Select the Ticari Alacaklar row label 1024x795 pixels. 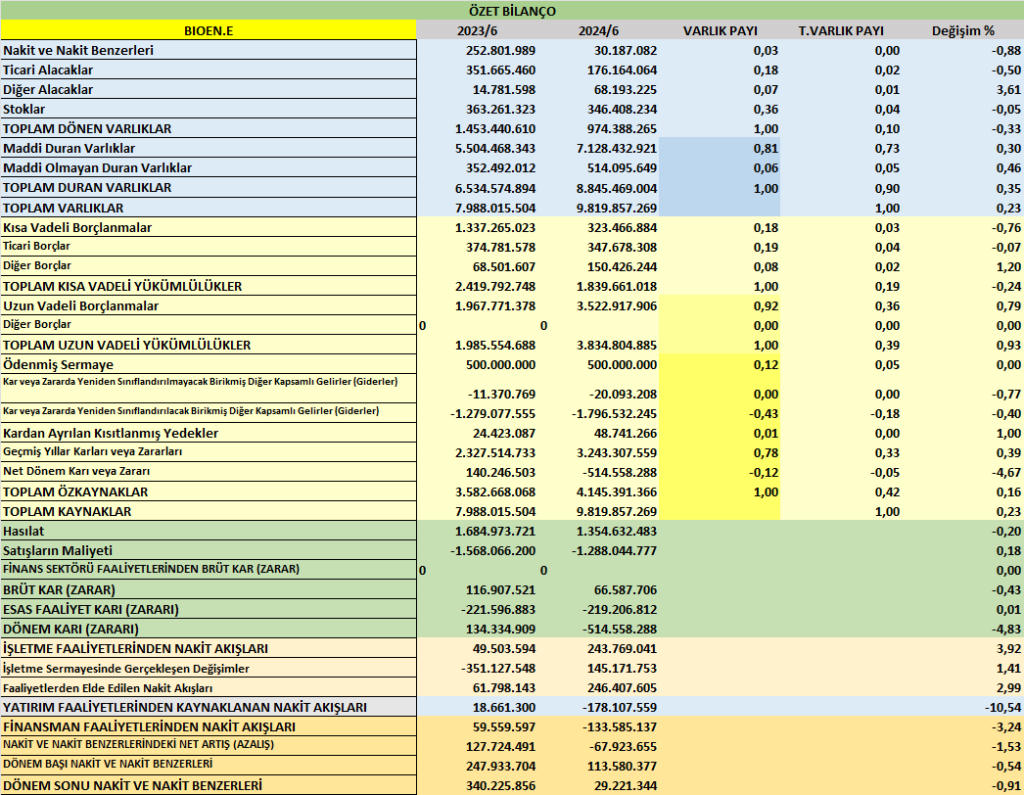point(208,69)
